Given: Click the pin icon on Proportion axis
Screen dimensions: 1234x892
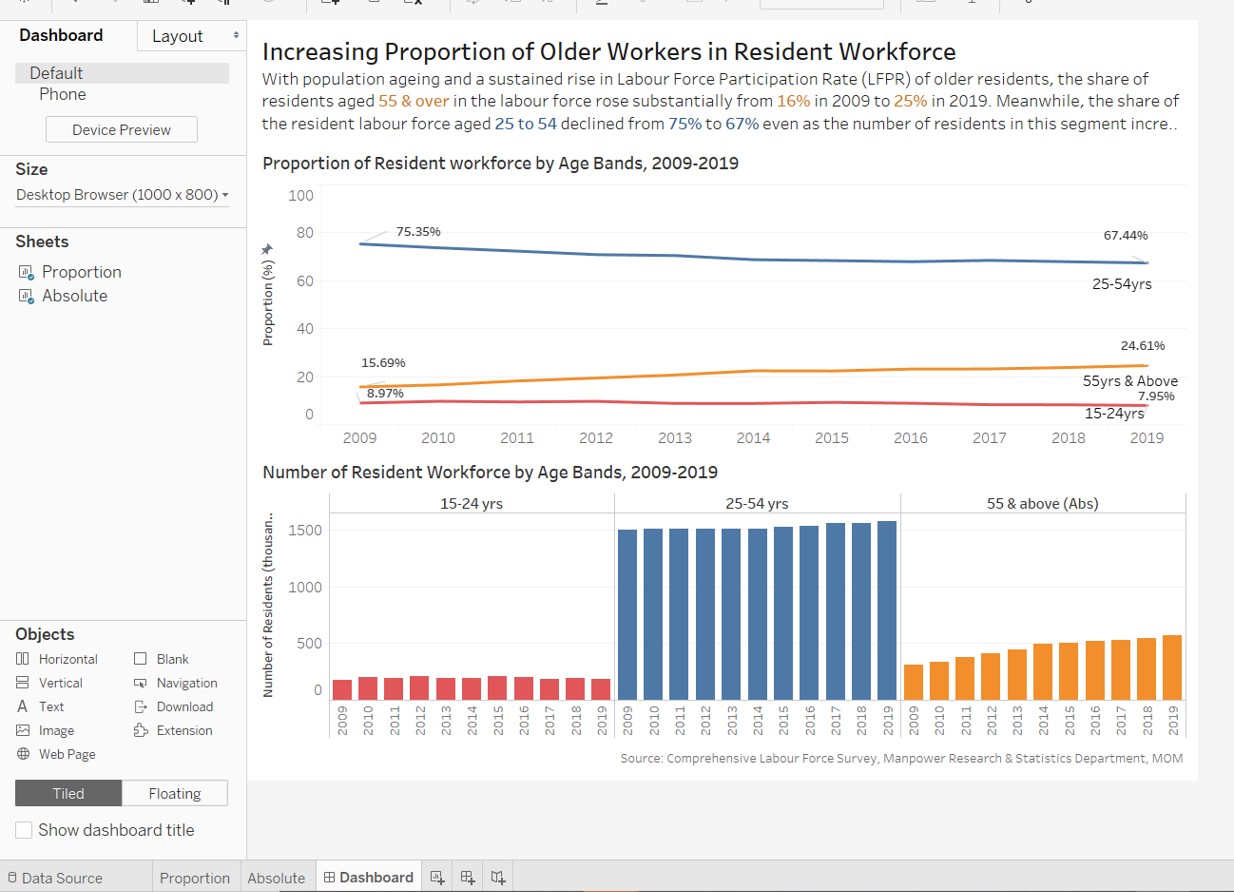Looking at the screenshot, I should click(x=267, y=249).
